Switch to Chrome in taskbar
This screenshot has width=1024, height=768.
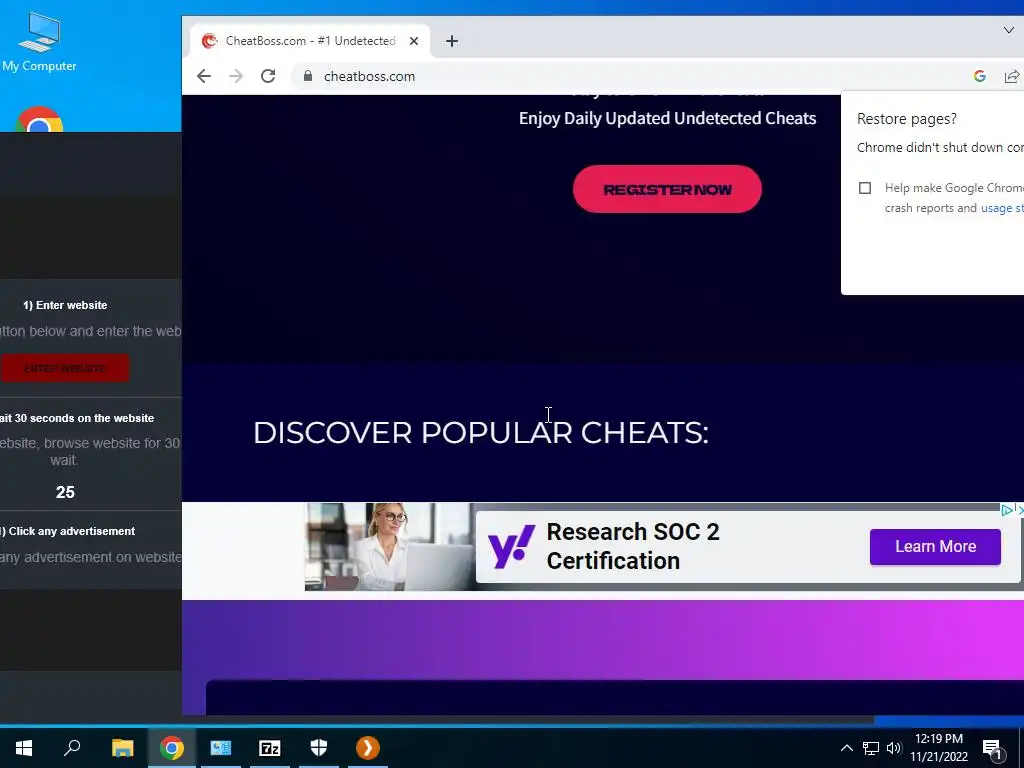(172, 748)
